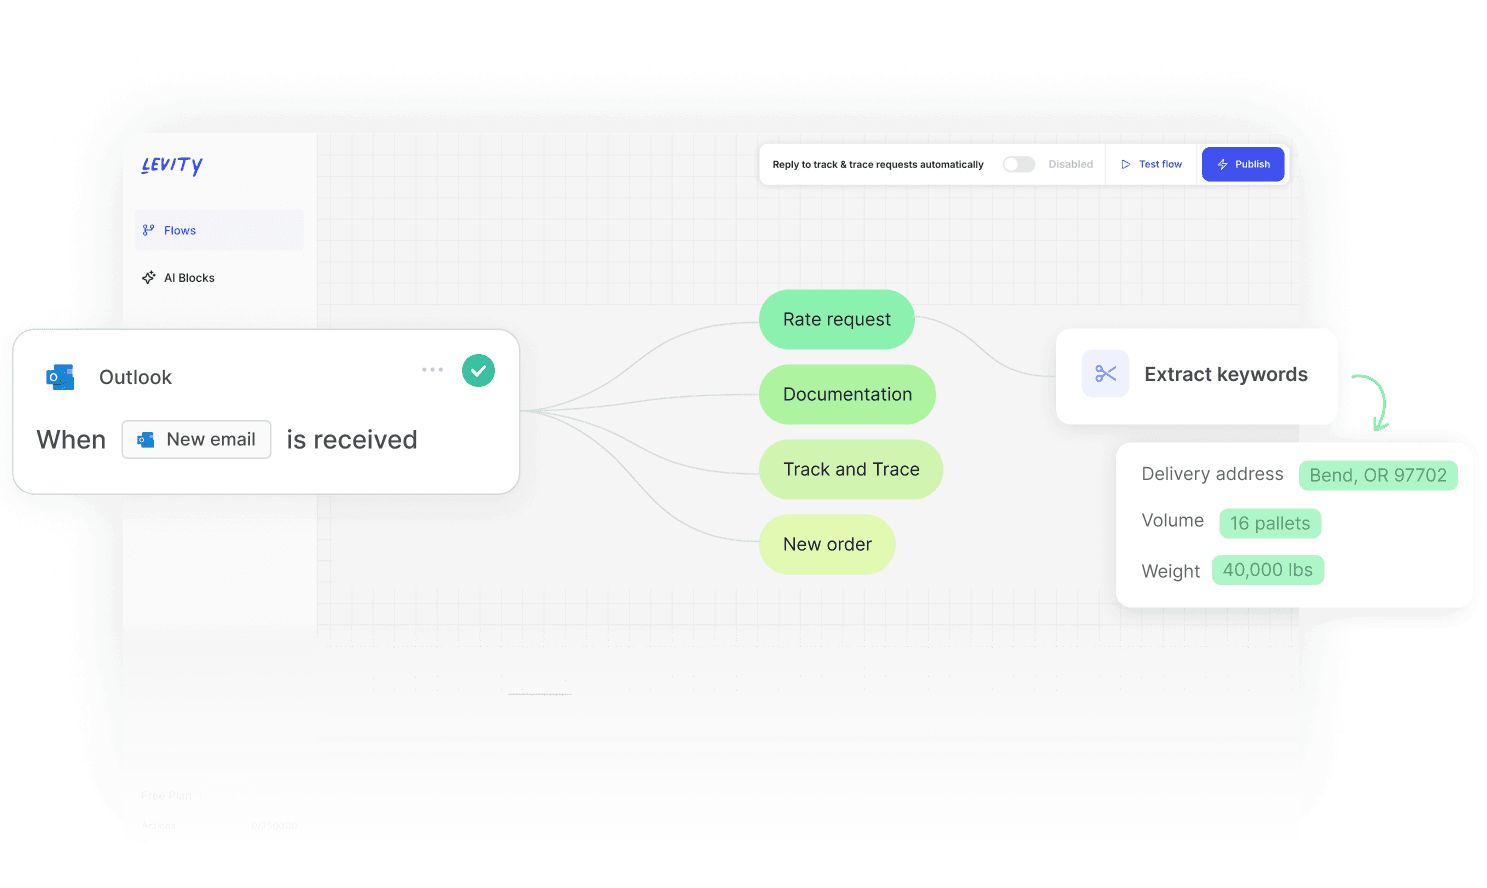The height and width of the screenshot is (888, 1487).
Task: Open the New email trigger selector
Action: 196,439
